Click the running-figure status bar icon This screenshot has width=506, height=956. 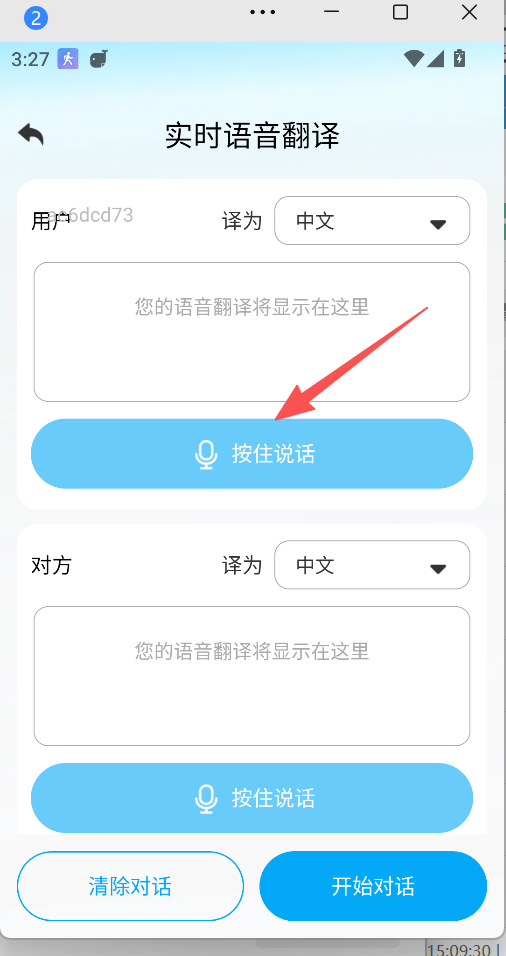pyautogui.click(x=68, y=59)
